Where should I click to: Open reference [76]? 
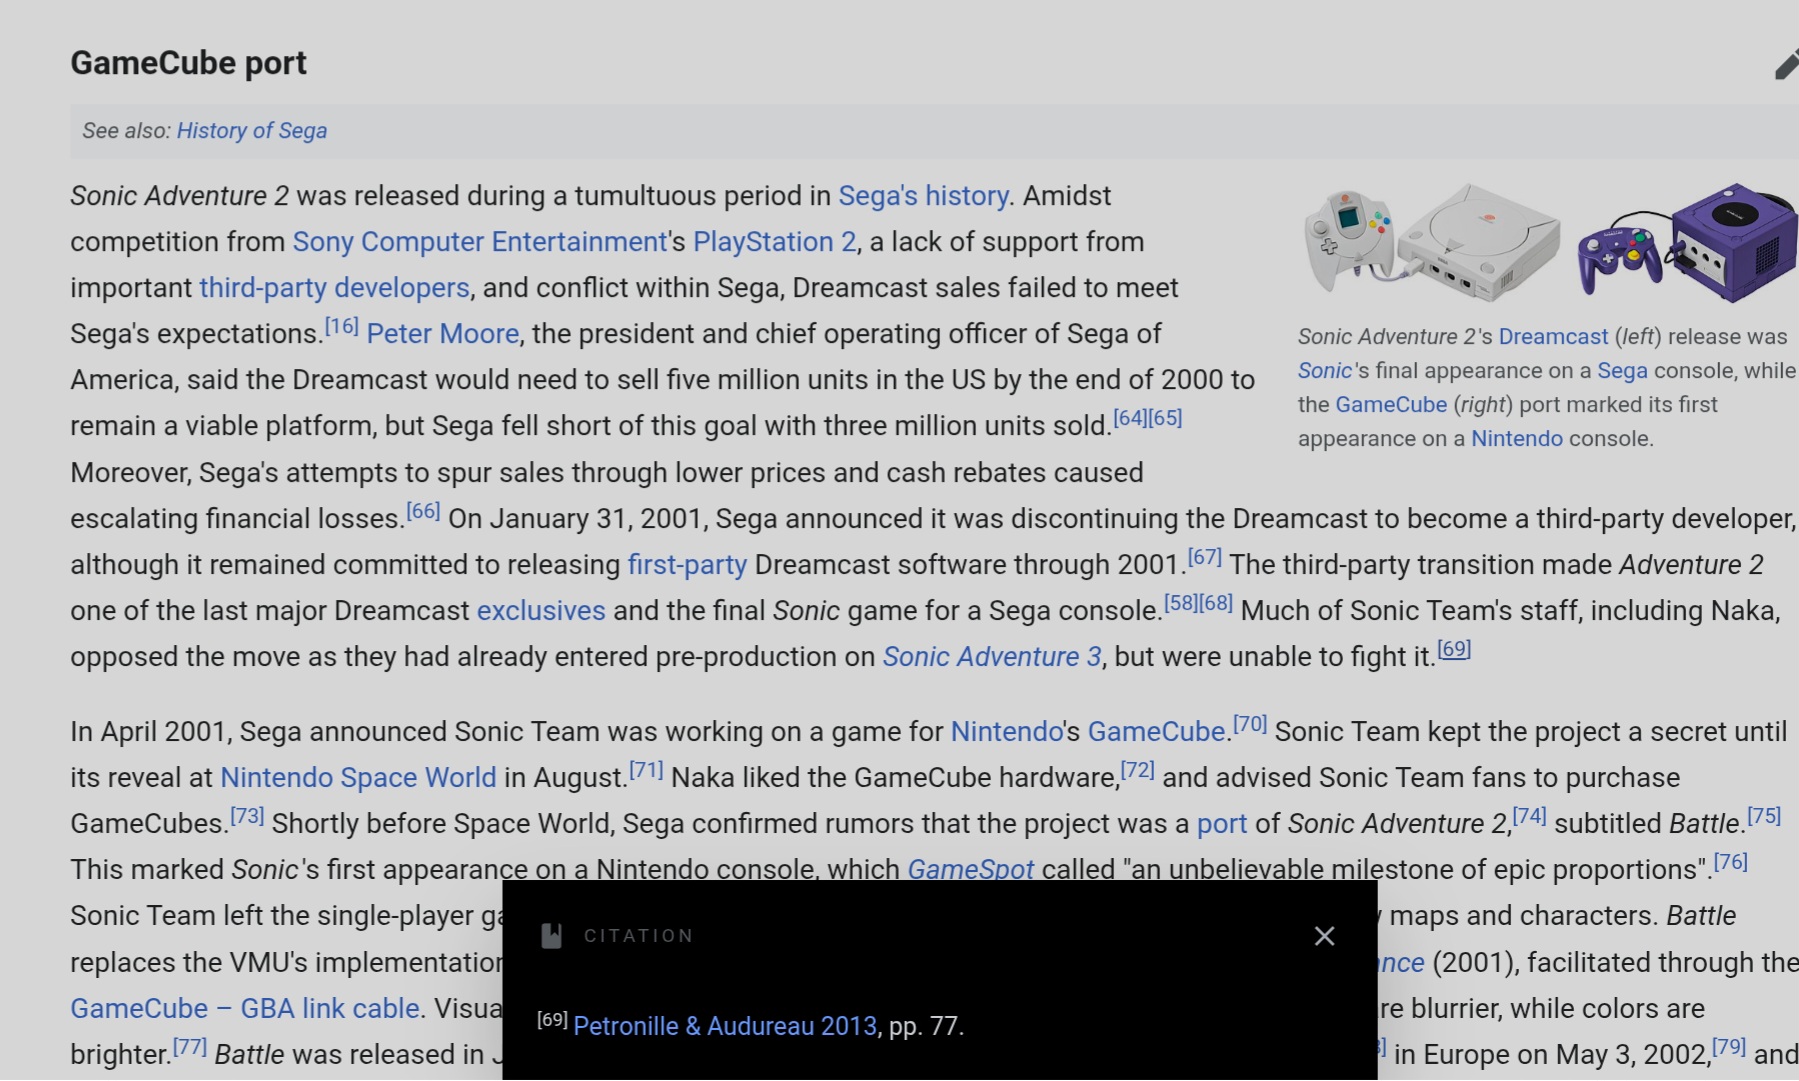point(1731,862)
